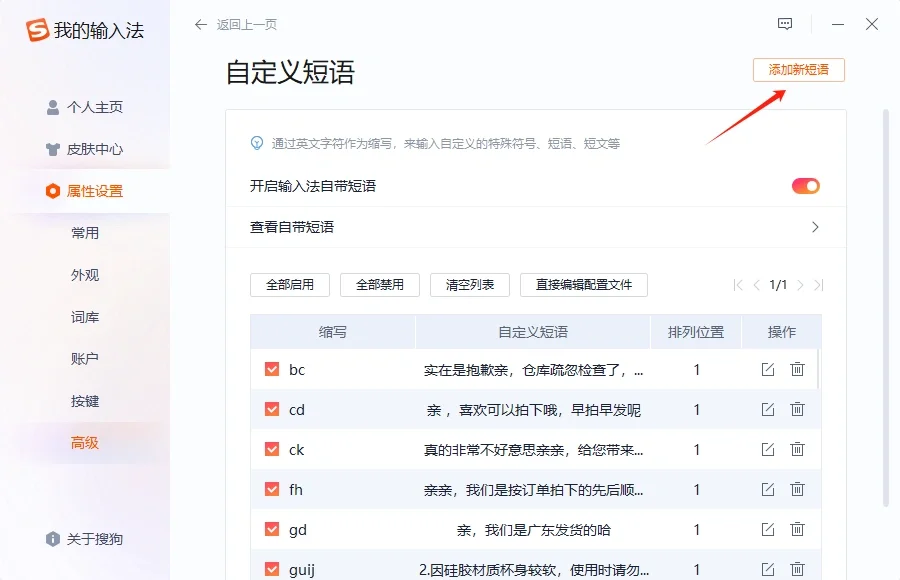
Task: Expand 查看自带短语 chevron
Action: pos(815,227)
